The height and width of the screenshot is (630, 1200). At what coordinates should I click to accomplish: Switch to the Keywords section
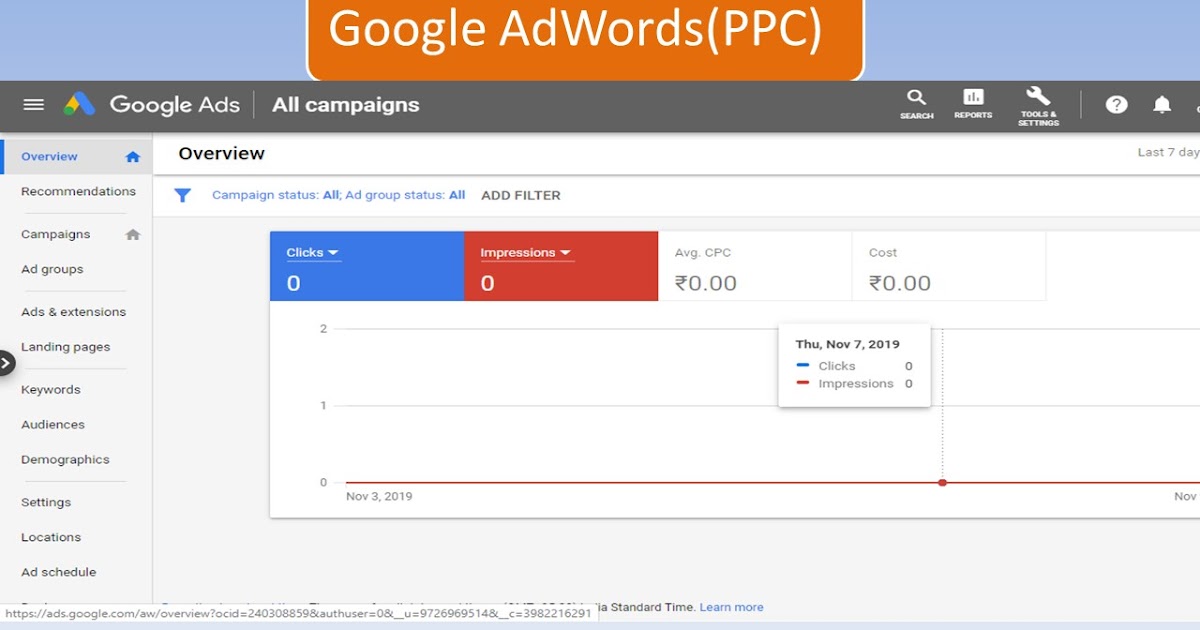[50, 389]
